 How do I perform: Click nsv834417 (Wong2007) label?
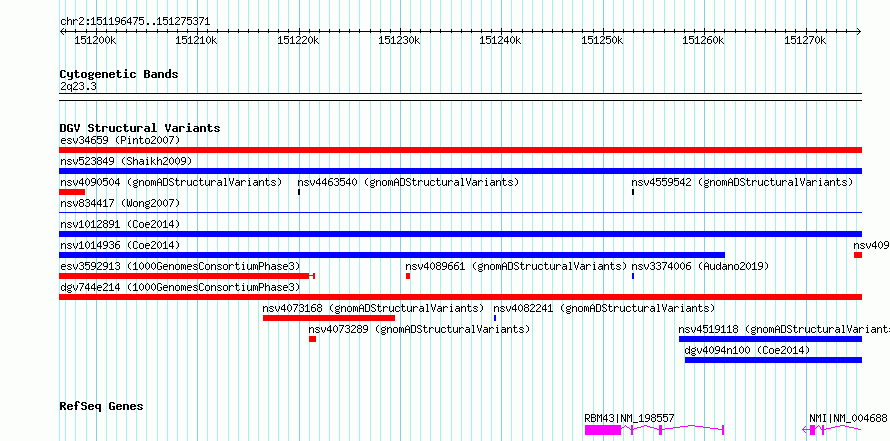(x=120, y=203)
